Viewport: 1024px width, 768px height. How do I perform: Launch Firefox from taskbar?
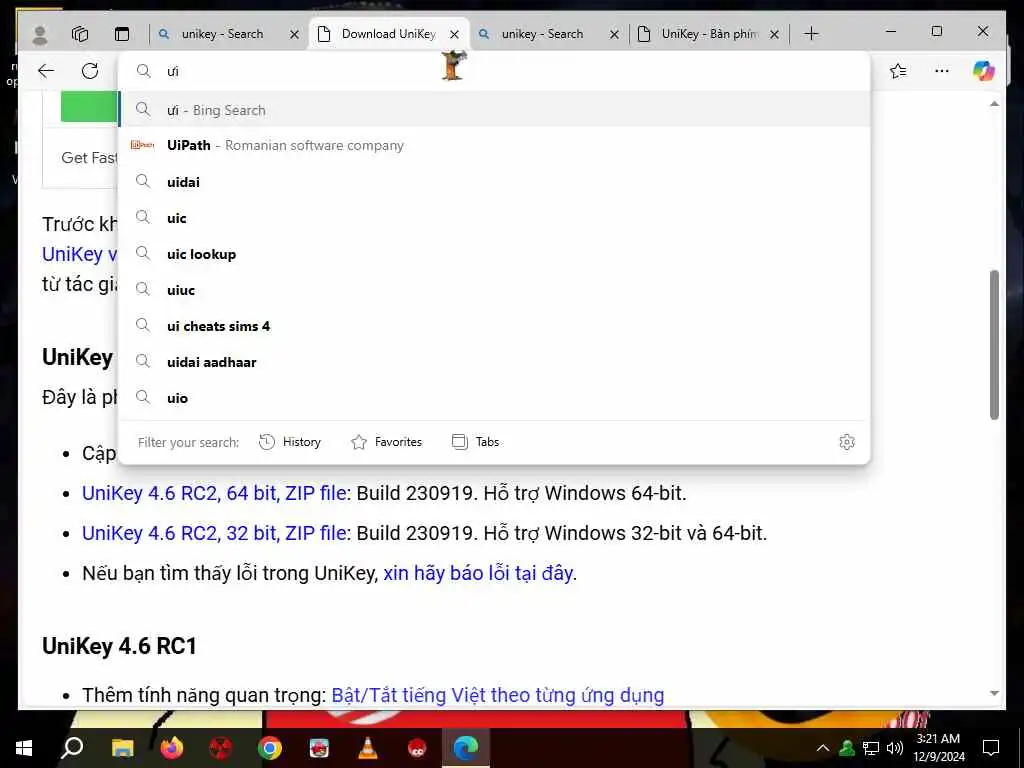(172, 748)
